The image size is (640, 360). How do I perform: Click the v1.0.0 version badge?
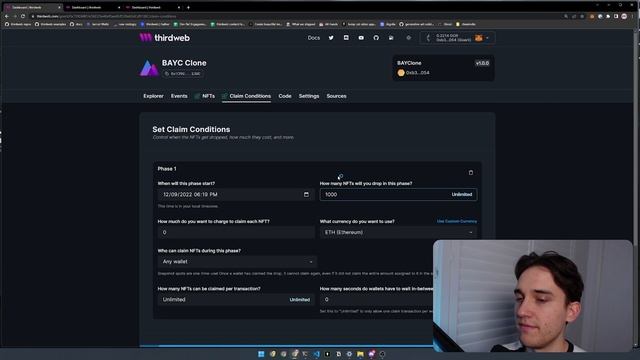tap(482, 63)
